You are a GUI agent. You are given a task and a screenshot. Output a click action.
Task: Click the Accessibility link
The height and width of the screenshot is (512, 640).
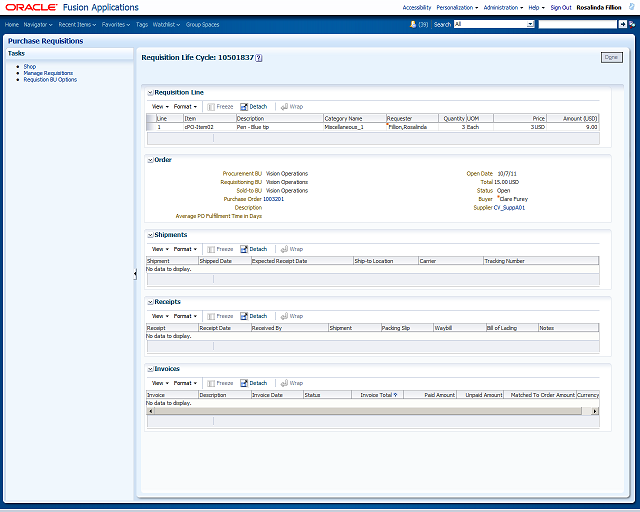click(417, 8)
